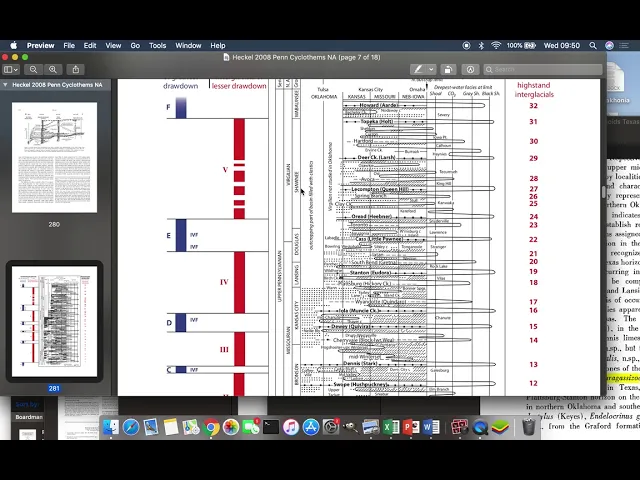Open the Notification Center list icon
This screenshot has width=640, height=480.
coord(624,45)
